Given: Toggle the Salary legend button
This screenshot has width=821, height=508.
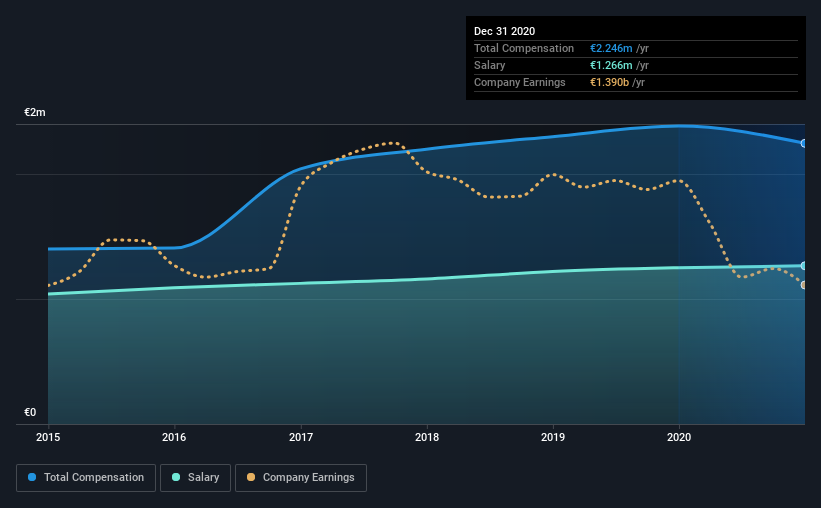Looking at the screenshot, I should pyautogui.click(x=195, y=478).
